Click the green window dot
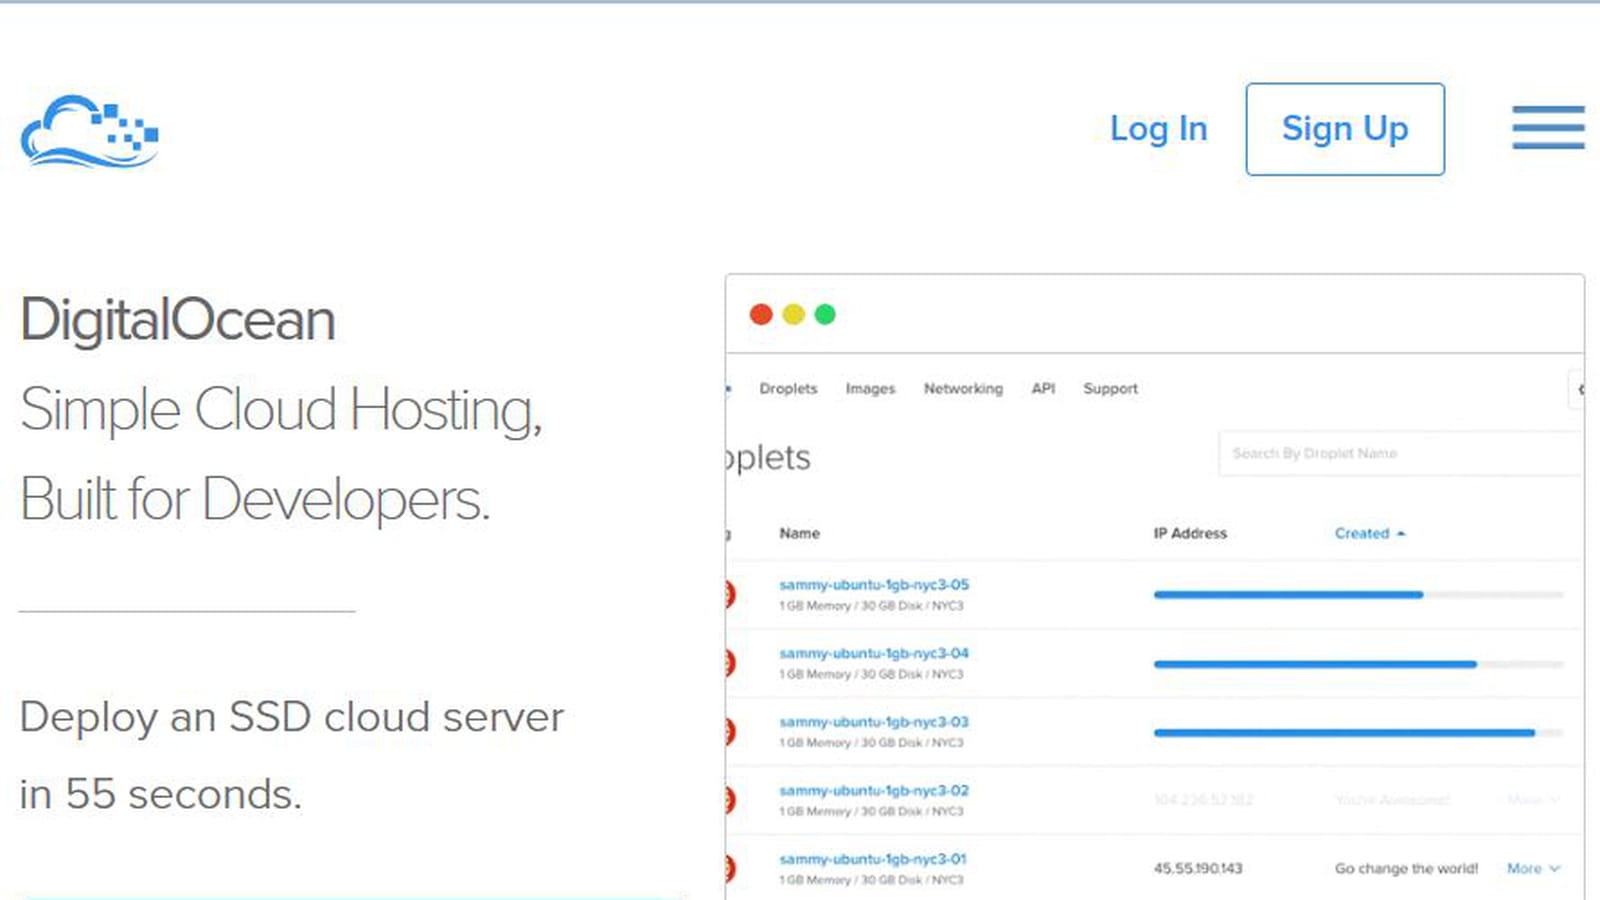Image resolution: width=1600 pixels, height=900 pixels. pos(825,314)
